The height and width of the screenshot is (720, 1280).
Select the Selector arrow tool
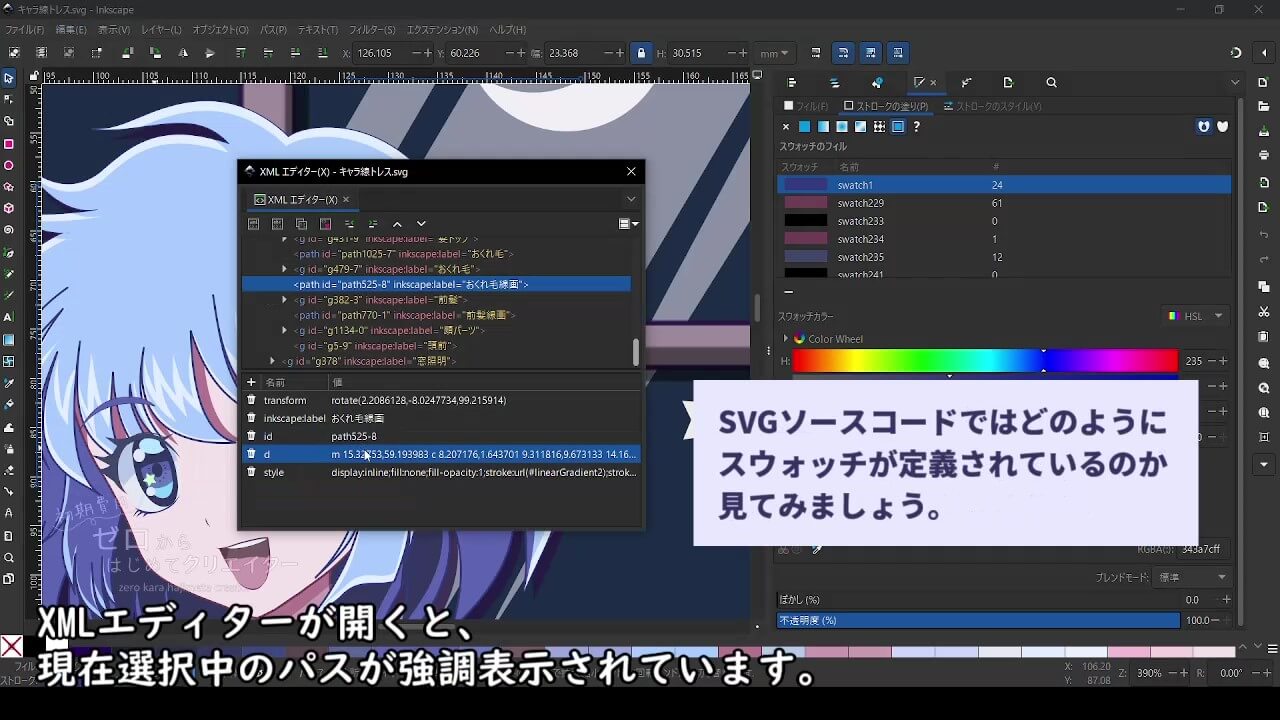point(9,78)
